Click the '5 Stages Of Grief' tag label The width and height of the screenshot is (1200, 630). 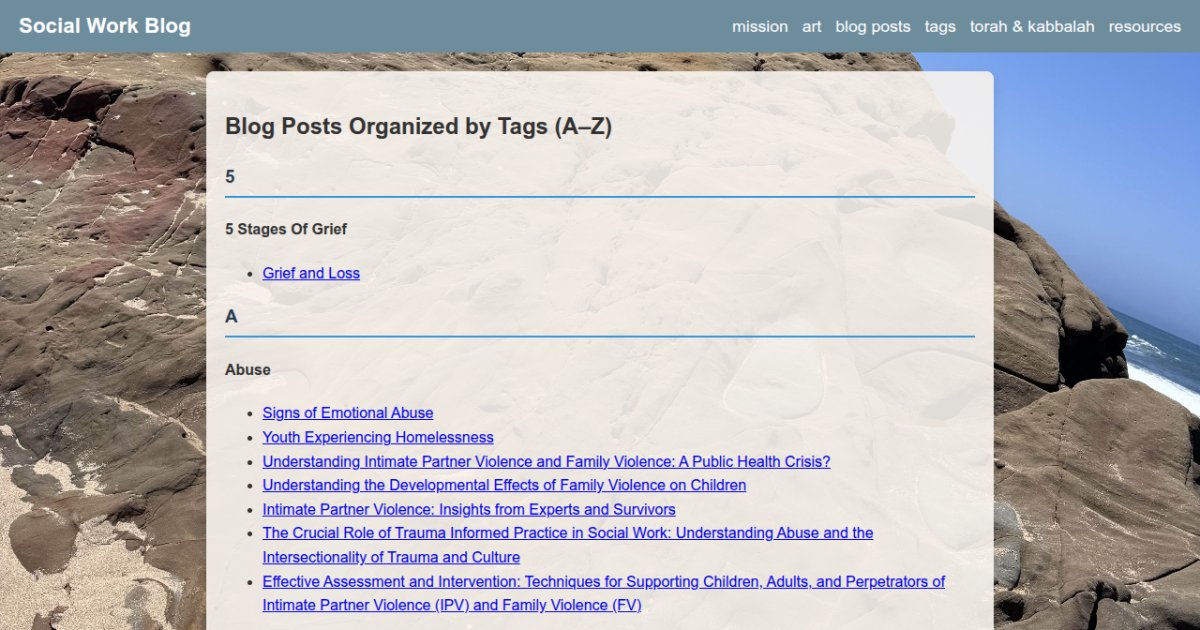[286, 229]
